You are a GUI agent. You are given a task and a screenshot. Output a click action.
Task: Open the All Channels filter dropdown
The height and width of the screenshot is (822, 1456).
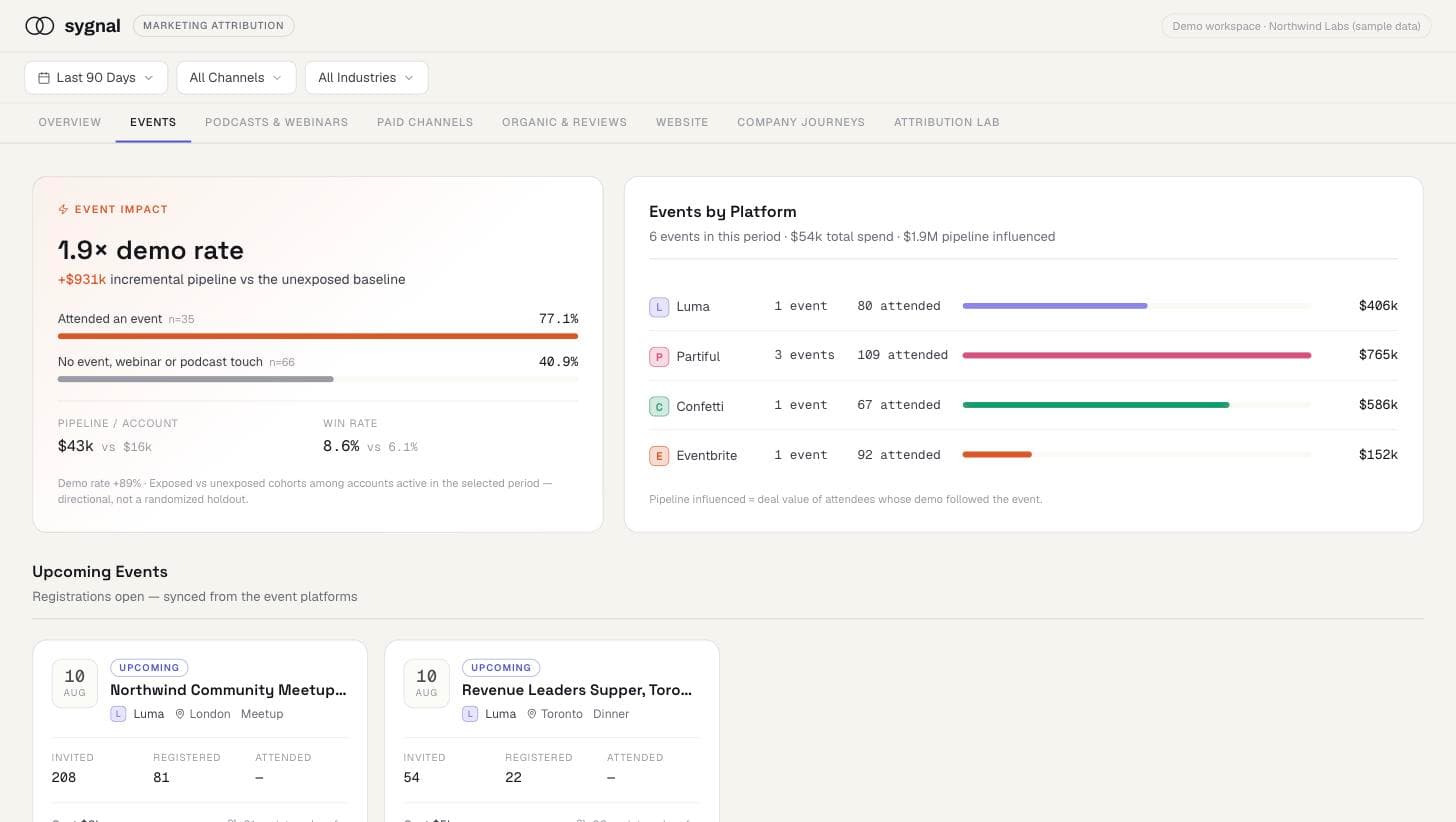(x=236, y=78)
